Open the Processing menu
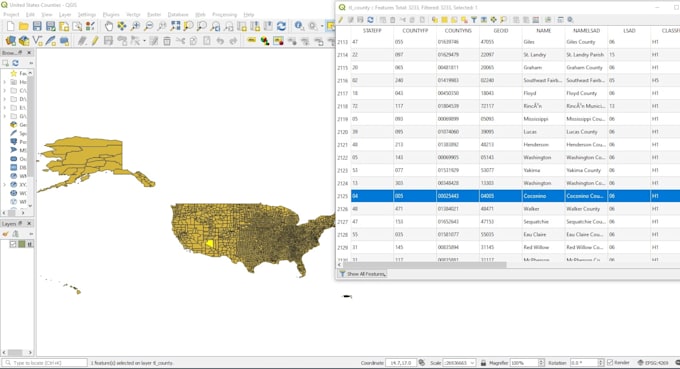The image size is (680, 369). click(225, 14)
